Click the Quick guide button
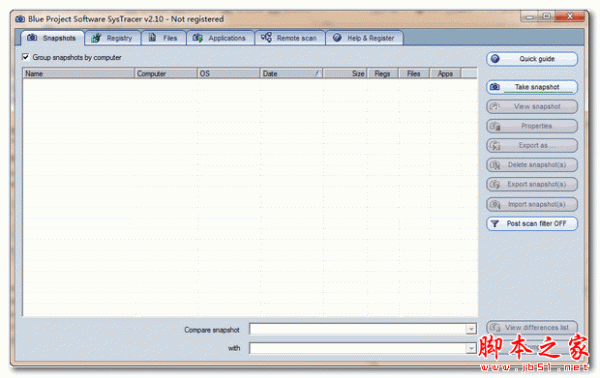 [x=532, y=59]
